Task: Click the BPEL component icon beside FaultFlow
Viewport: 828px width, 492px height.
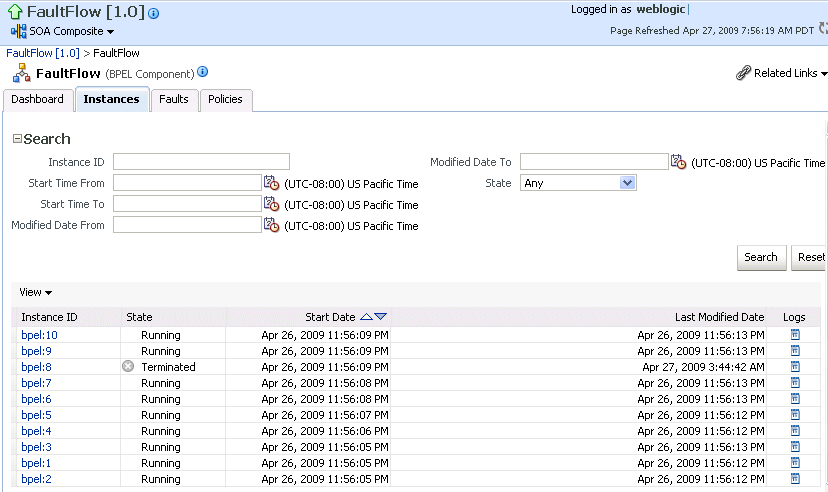Action: click(x=22, y=73)
